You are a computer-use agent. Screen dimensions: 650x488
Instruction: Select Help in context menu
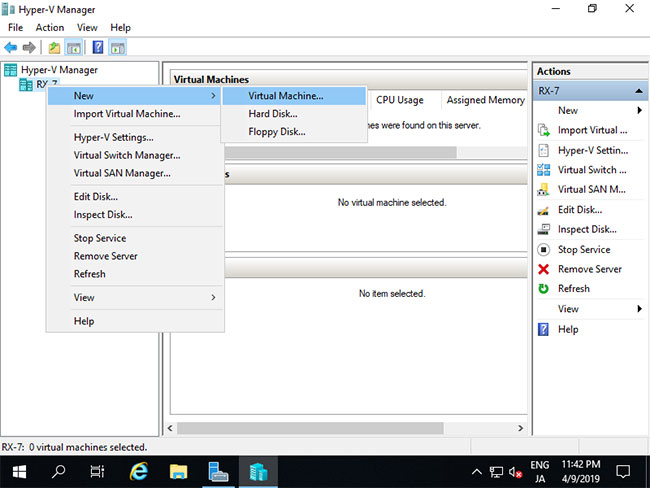[134, 321]
